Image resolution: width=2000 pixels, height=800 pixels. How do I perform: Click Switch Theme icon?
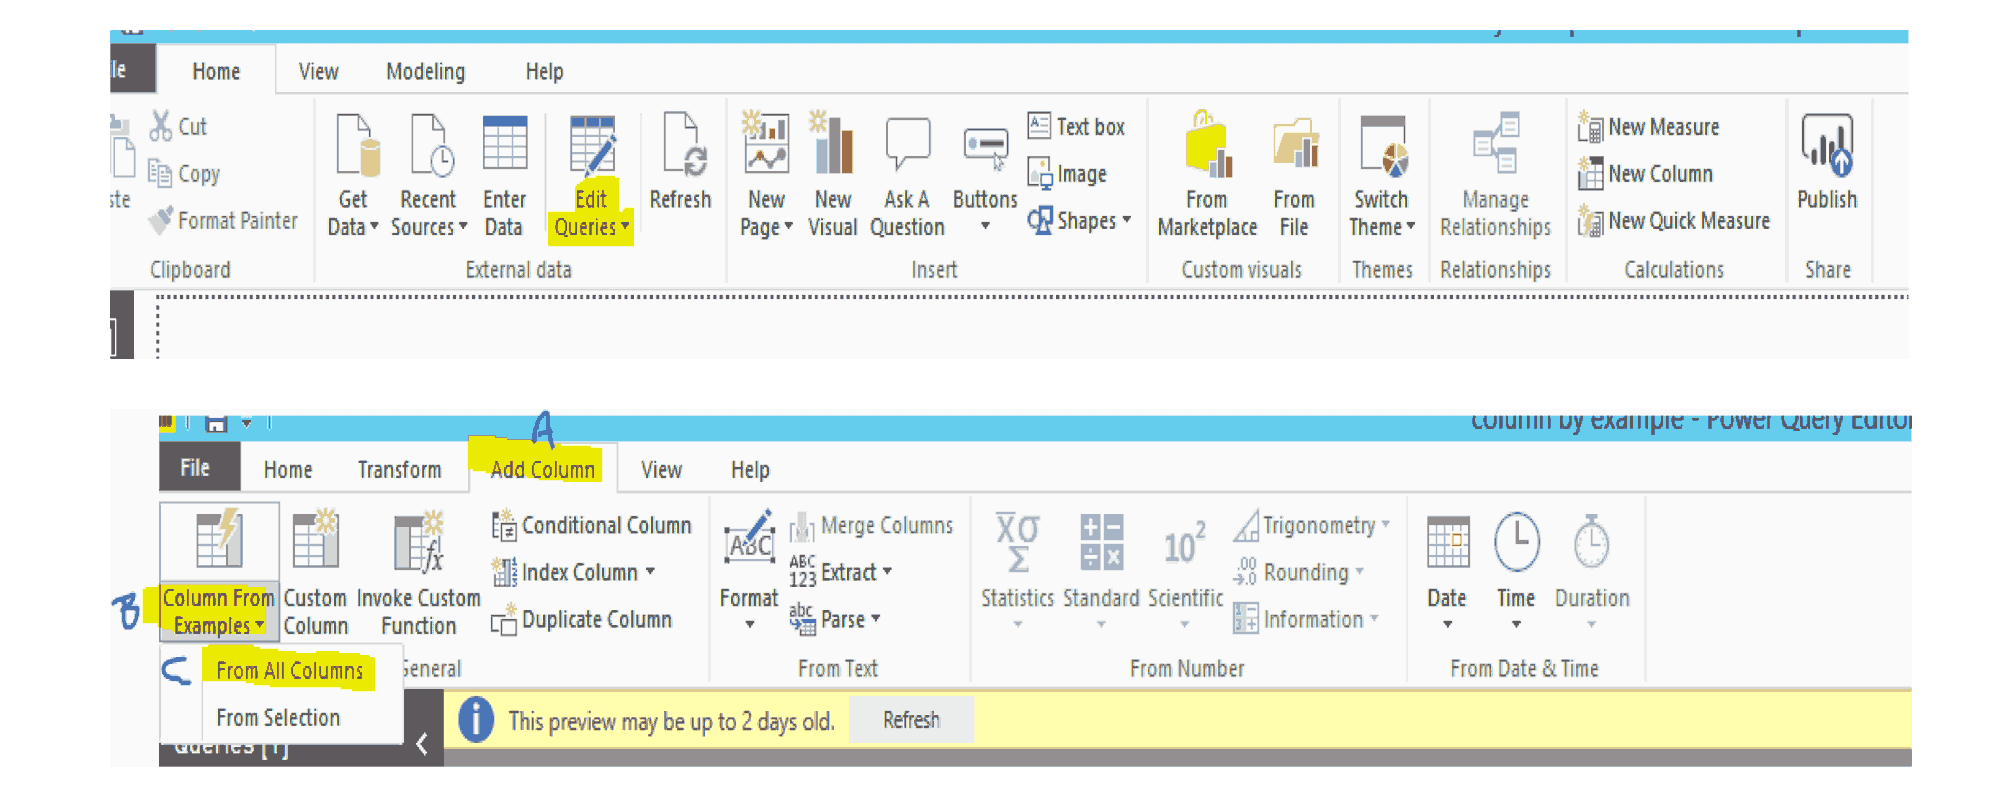1383,146
